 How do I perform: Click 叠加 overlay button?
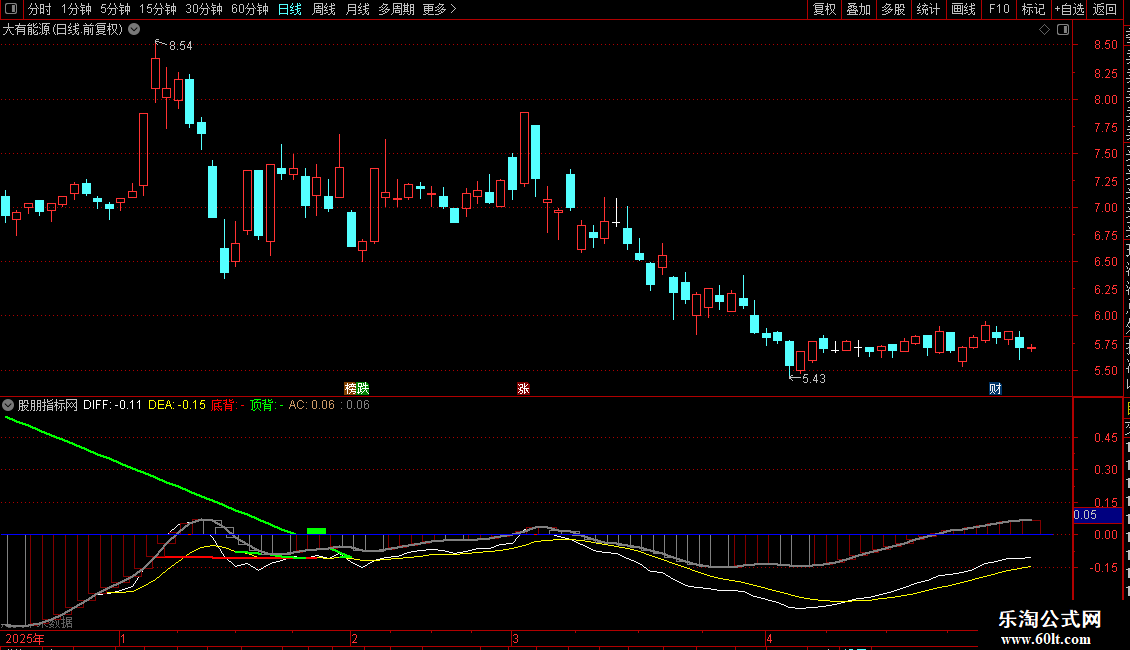point(859,9)
